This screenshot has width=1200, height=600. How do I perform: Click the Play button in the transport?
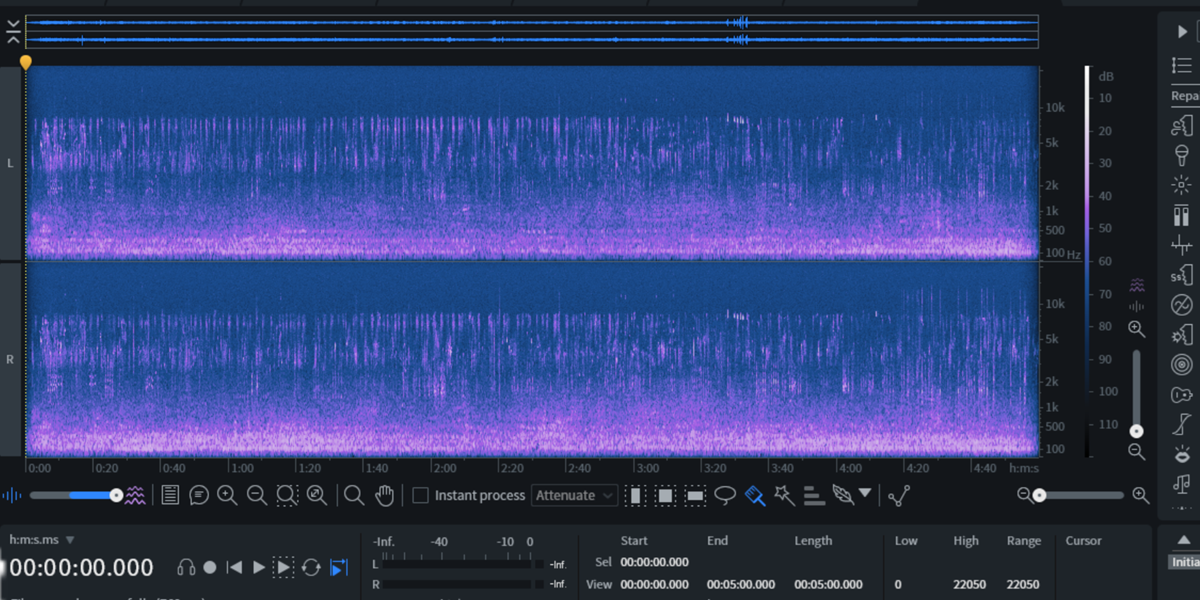[x=259, y=567]
